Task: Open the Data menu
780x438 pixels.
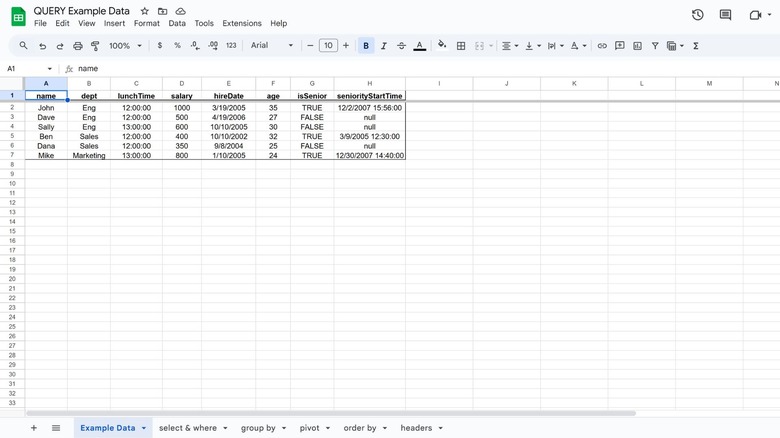Action: [177, 23]
